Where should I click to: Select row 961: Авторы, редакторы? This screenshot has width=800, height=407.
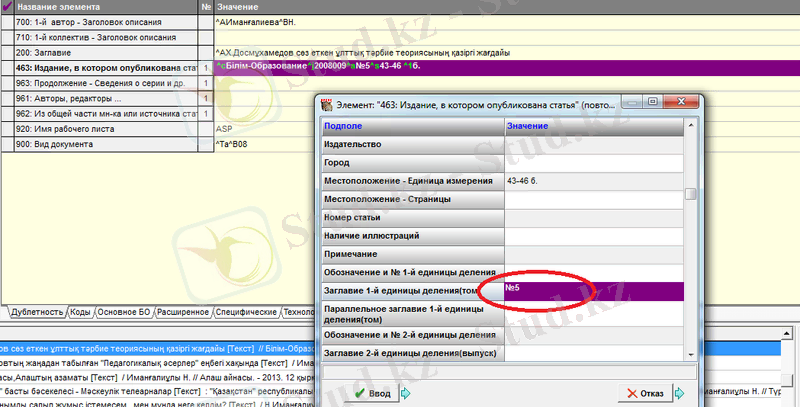(x=106, y=98)
